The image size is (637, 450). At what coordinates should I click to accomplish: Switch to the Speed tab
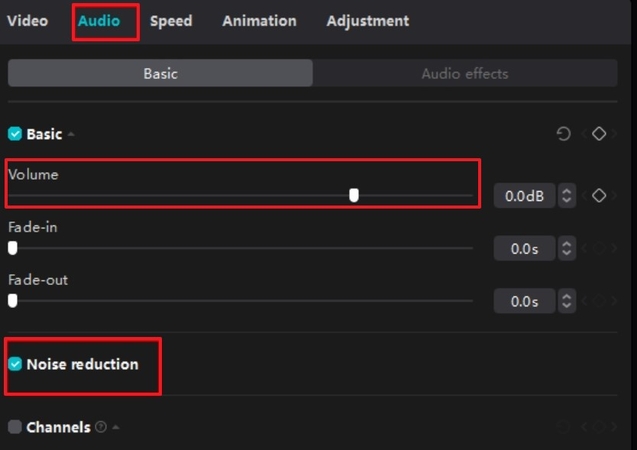click(171, 21)
